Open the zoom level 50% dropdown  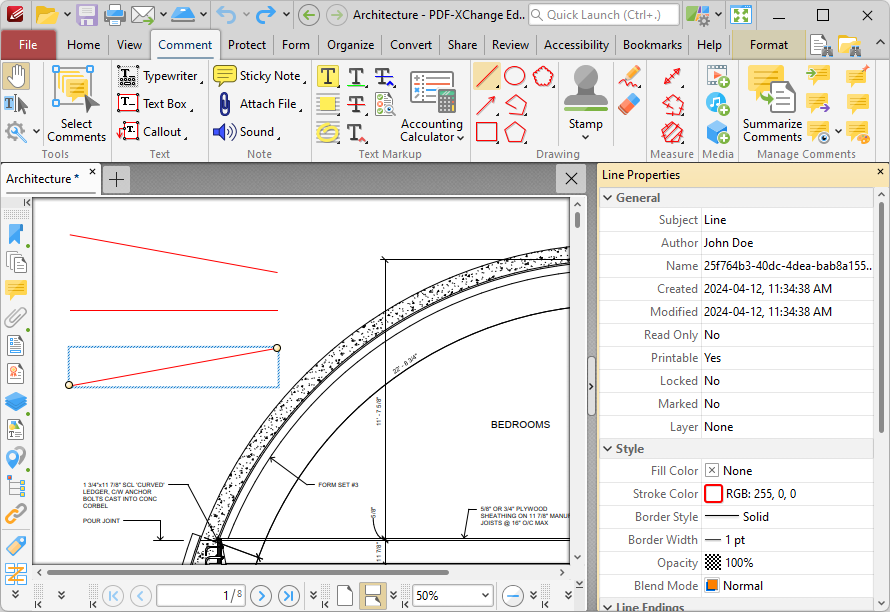485,596
